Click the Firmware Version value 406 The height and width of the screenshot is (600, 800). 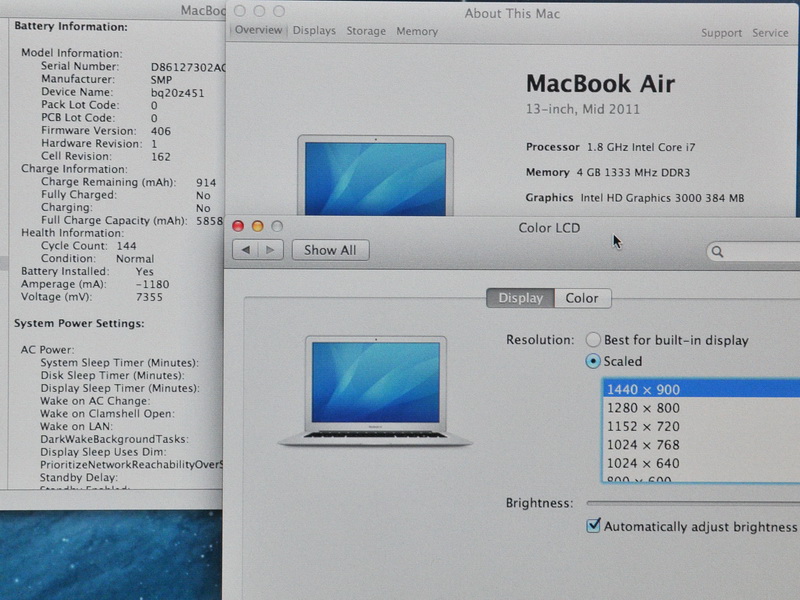click(x=161, y=131)
